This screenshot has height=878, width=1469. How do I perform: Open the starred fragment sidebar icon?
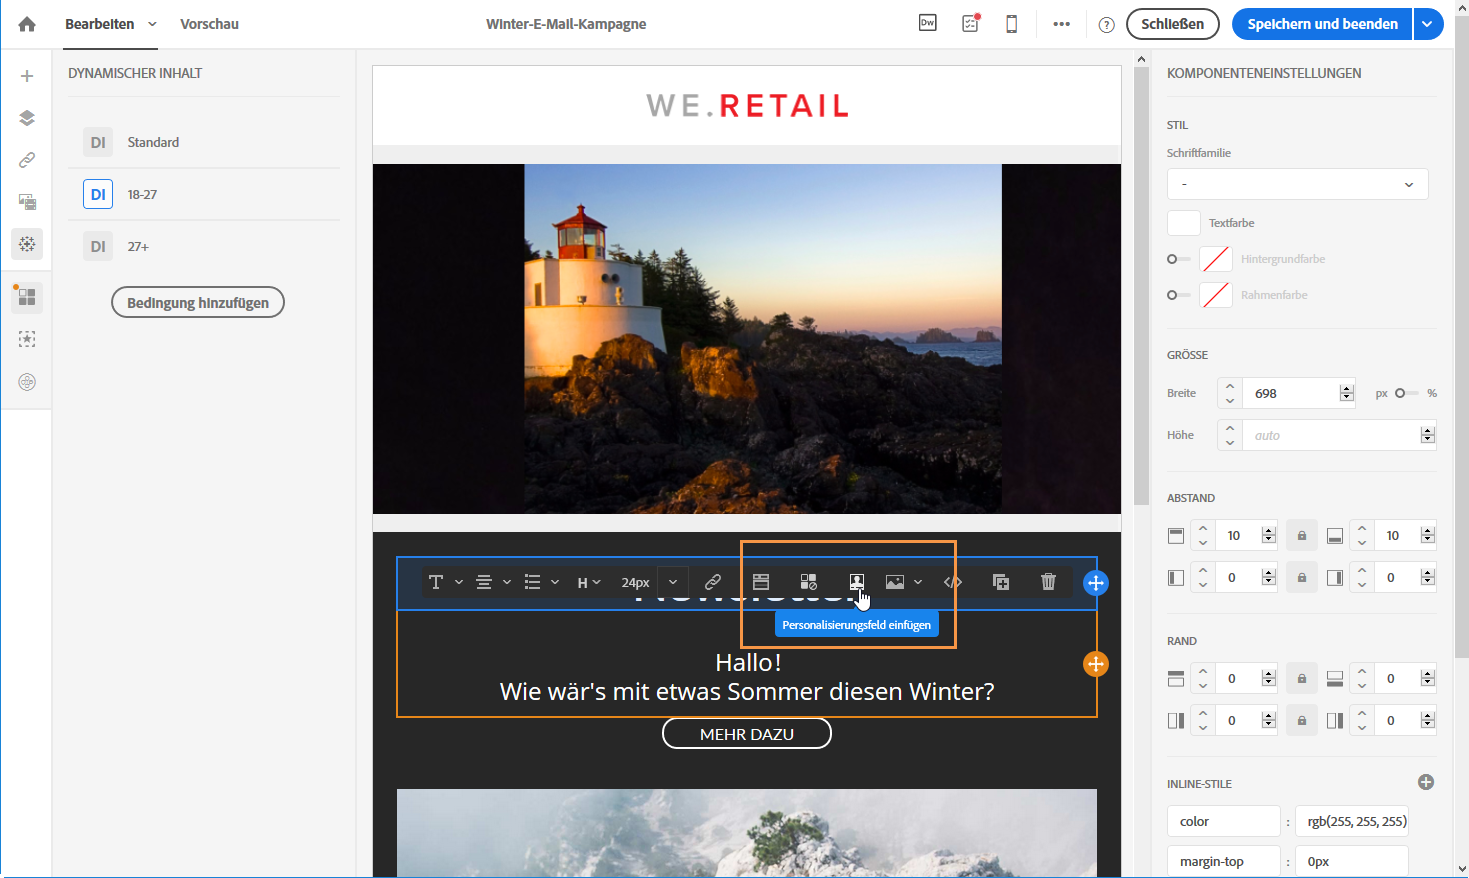click(27, 339)
